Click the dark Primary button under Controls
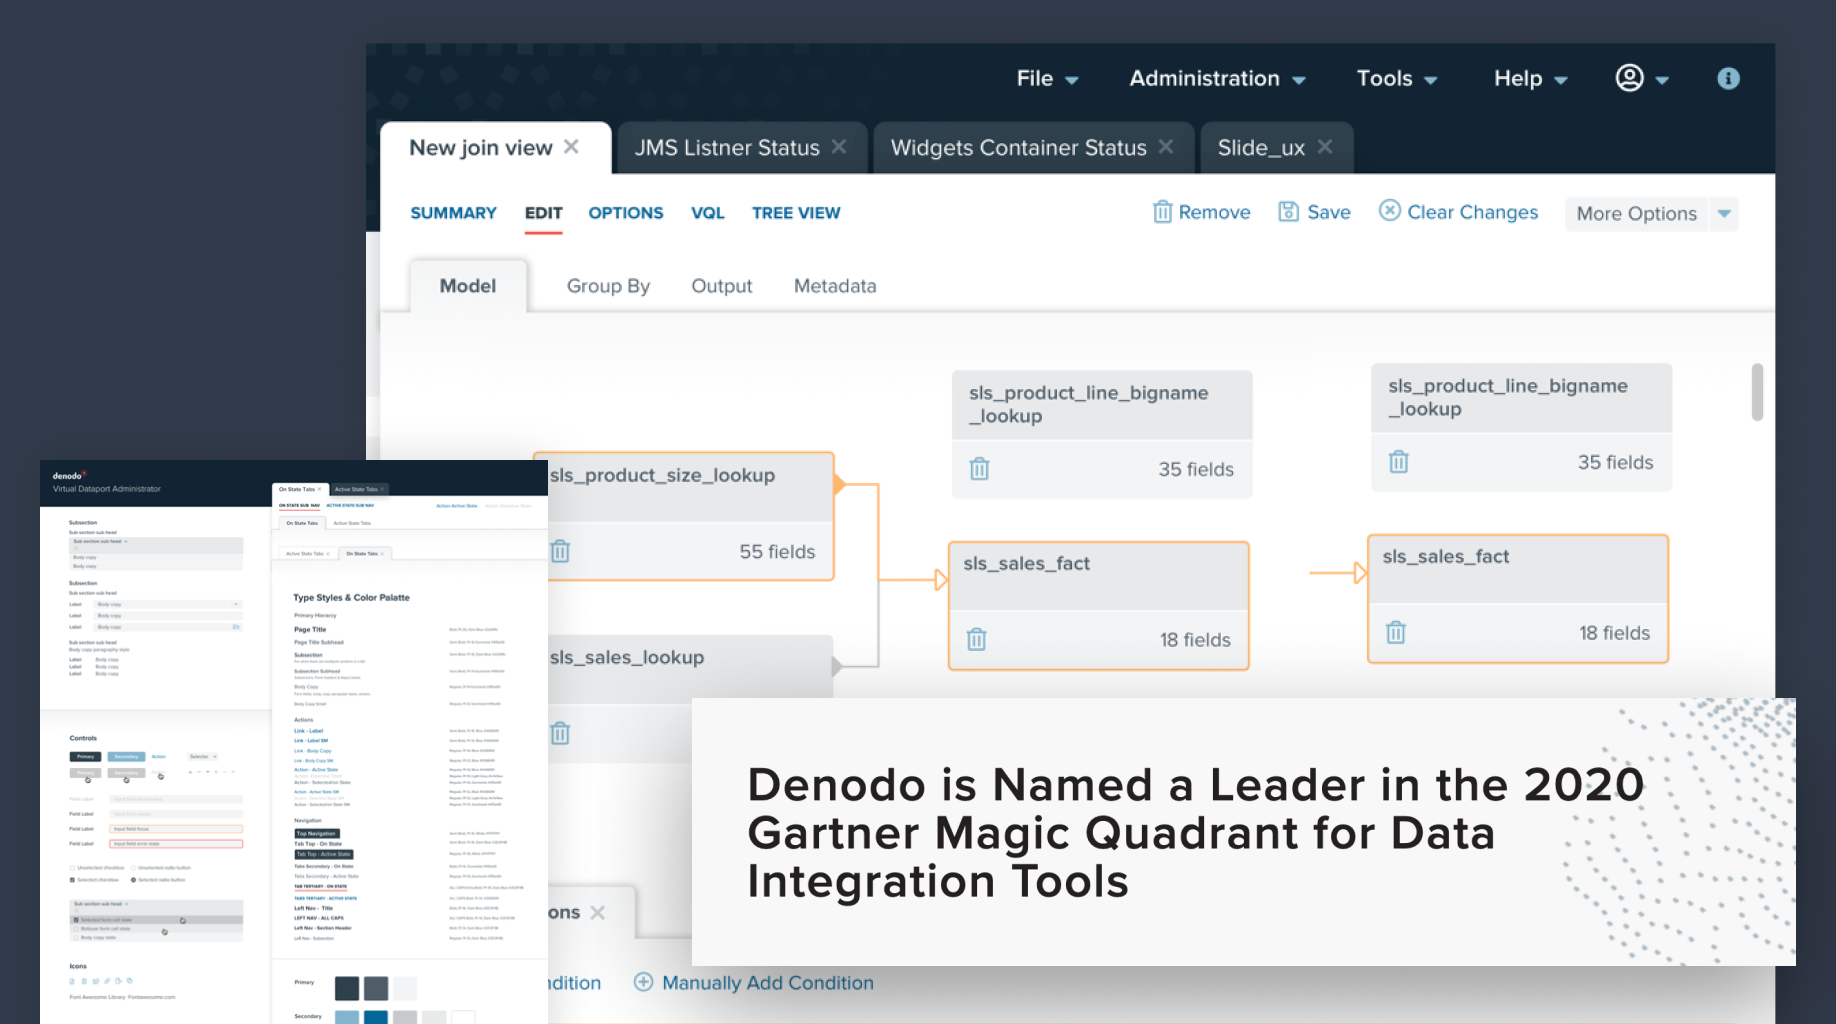 tap(85, 757)
